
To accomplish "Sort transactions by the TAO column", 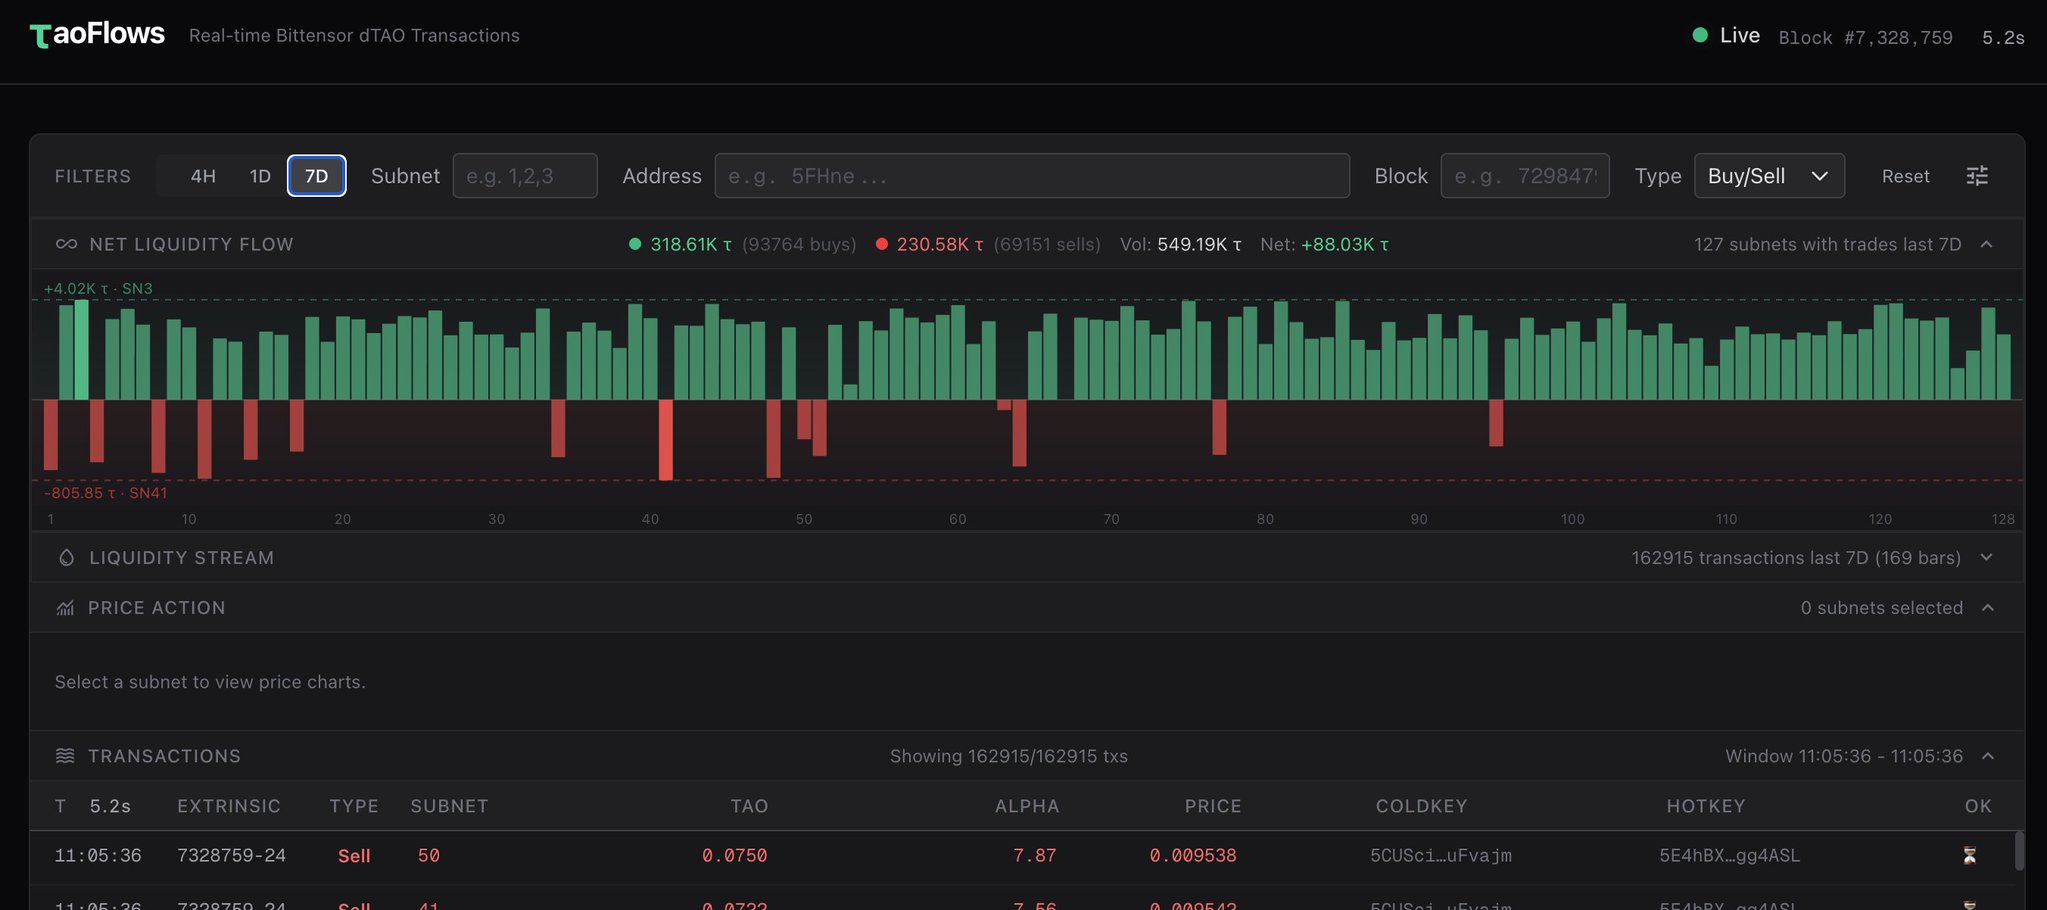I will [748, 806].
